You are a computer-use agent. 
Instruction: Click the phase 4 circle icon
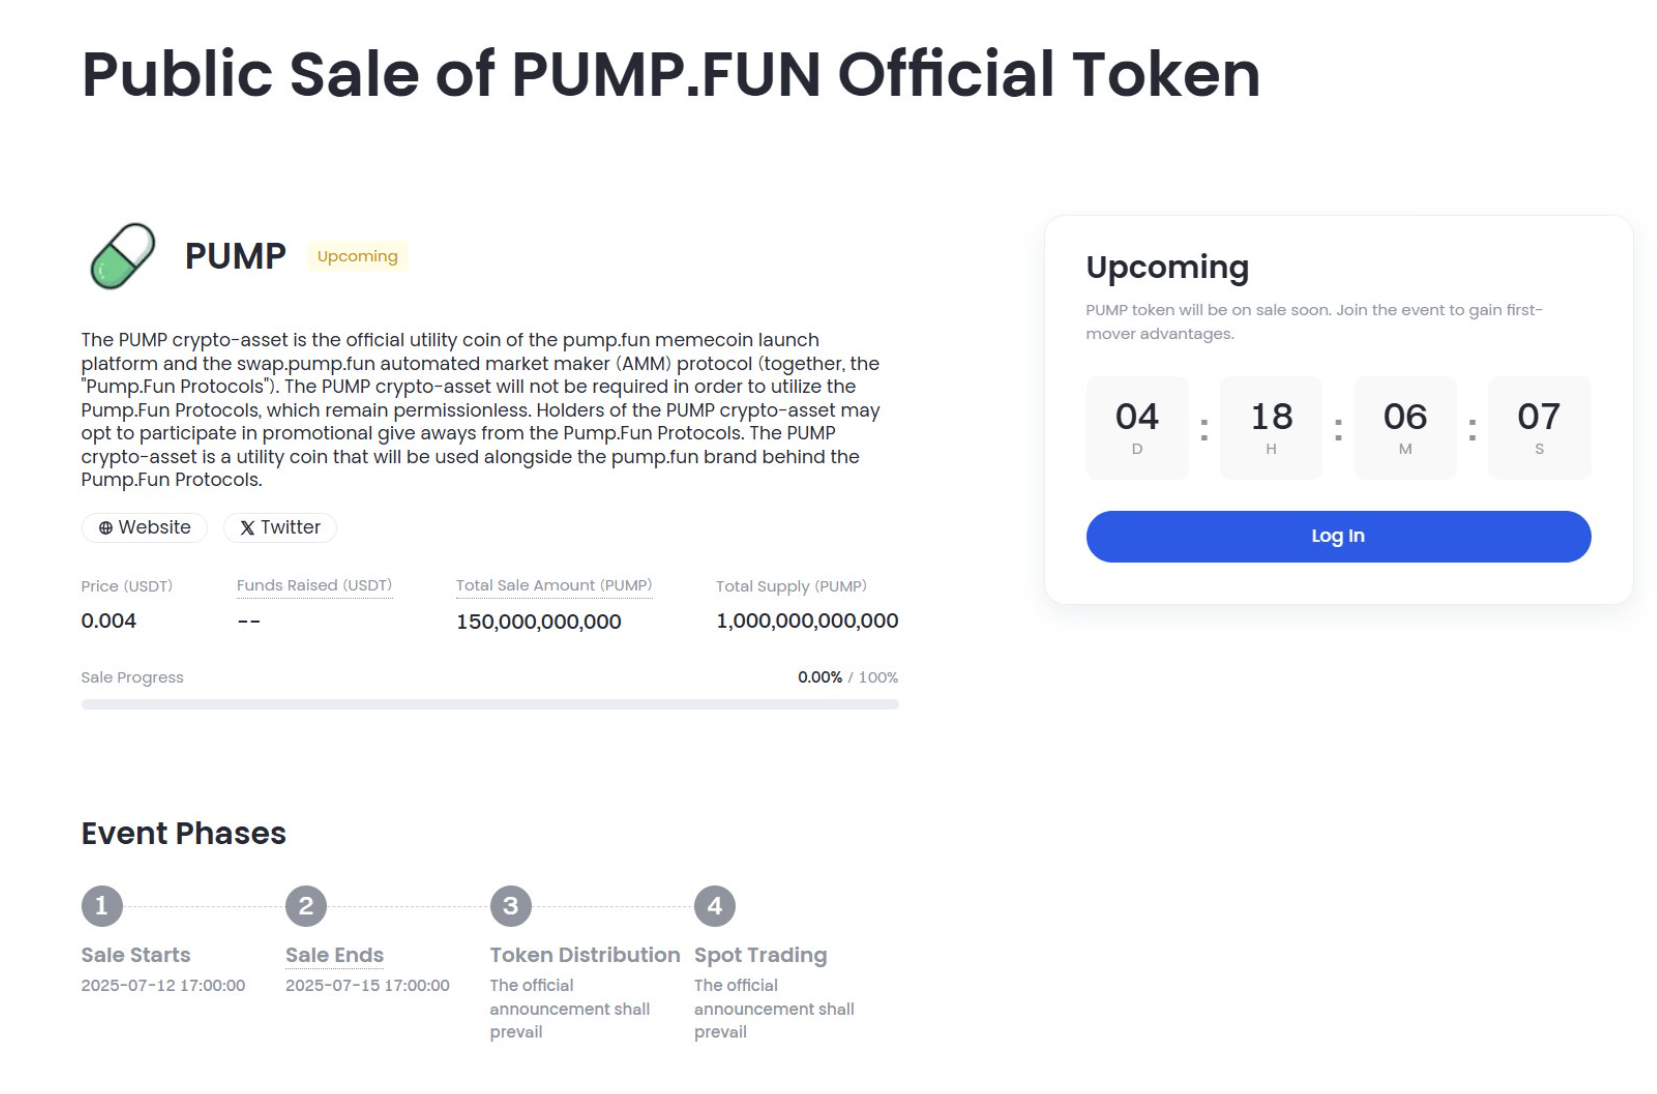click(714, 906)
